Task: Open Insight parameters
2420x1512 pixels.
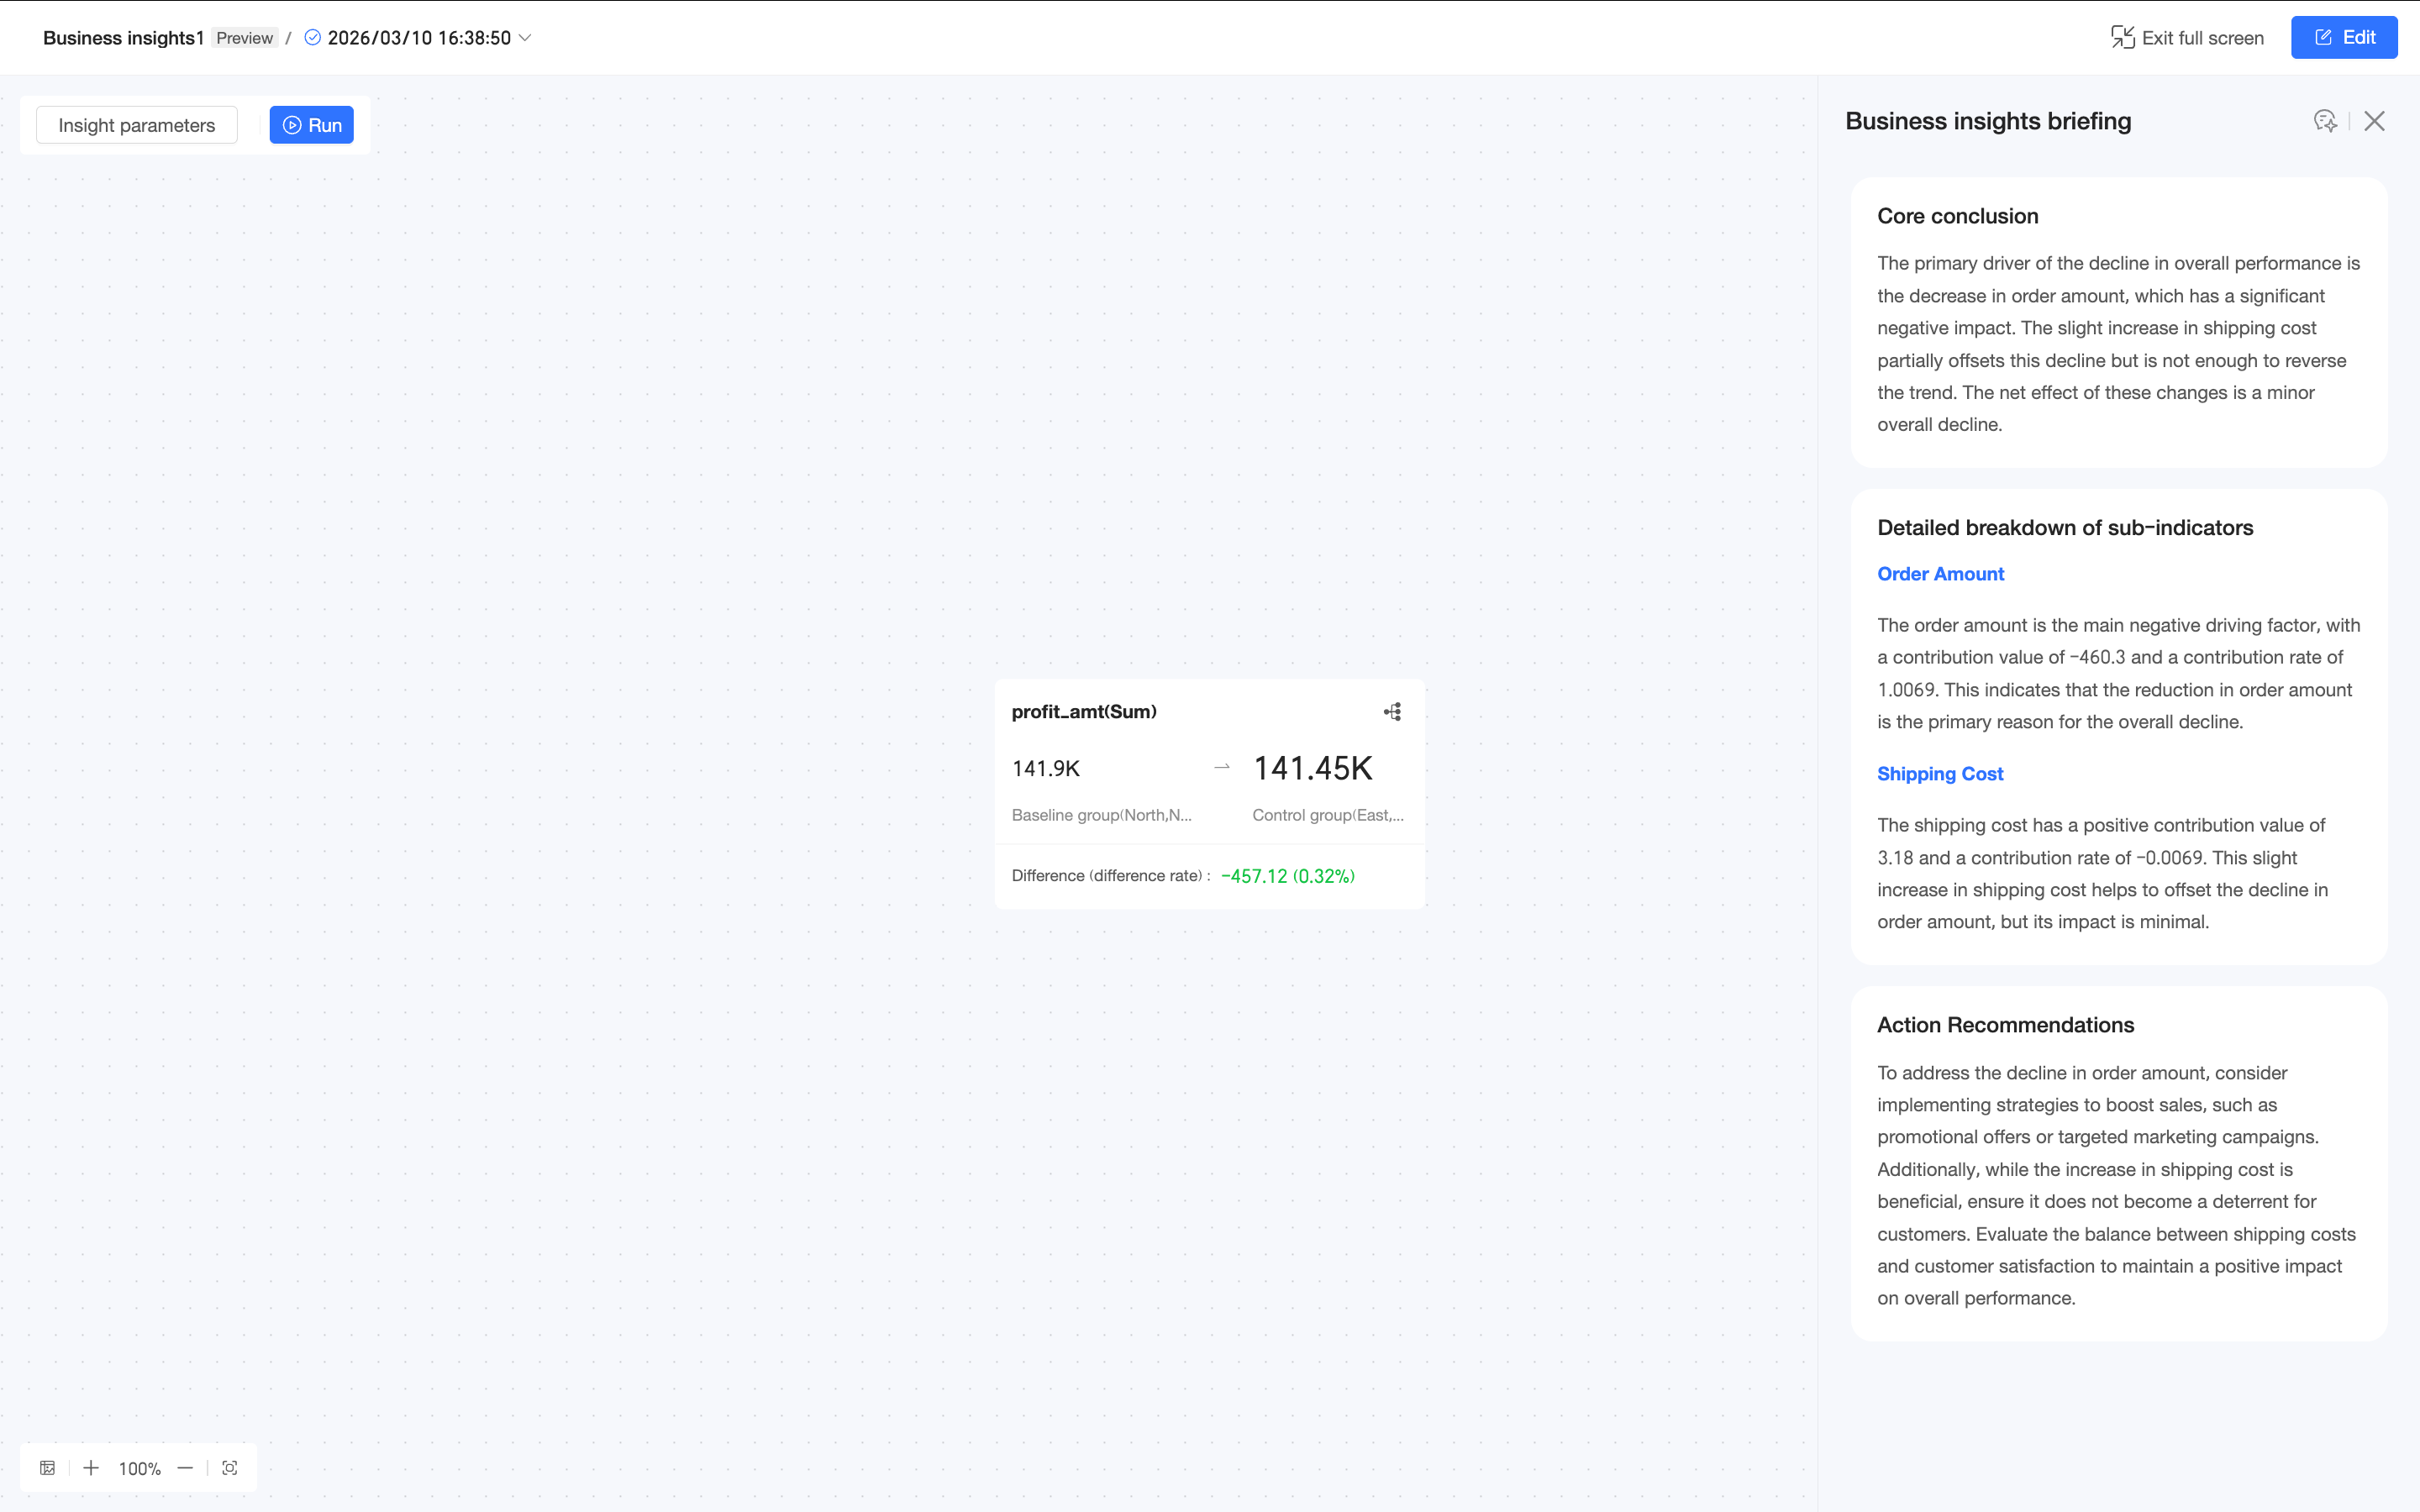Action: (137, 125)
